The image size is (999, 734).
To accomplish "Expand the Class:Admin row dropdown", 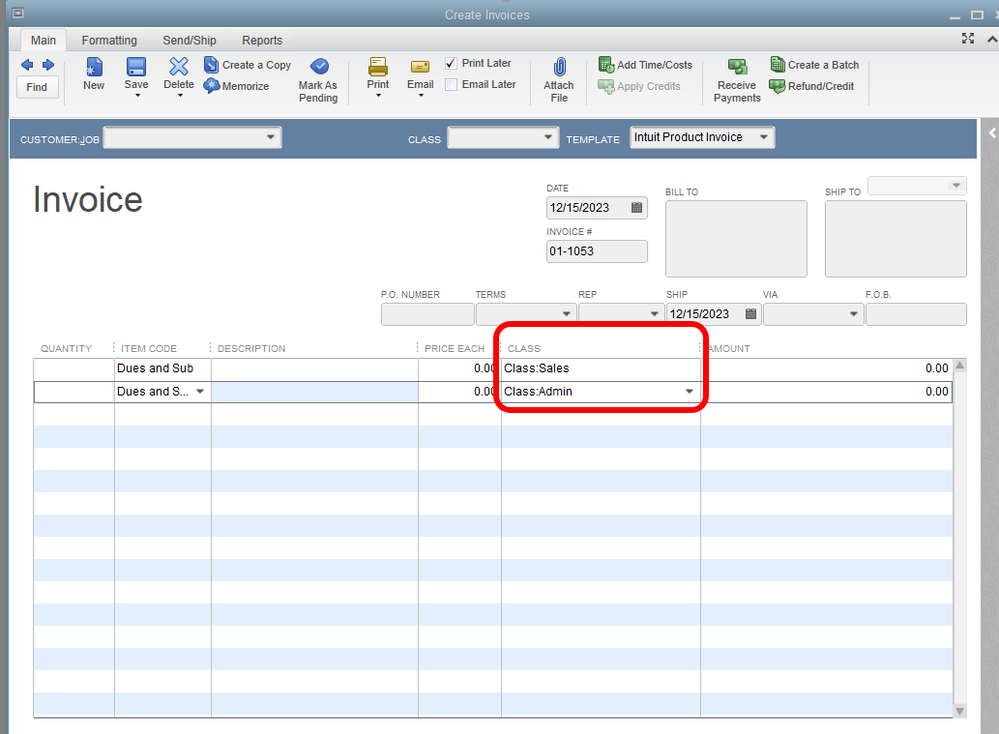I will 689,392.
